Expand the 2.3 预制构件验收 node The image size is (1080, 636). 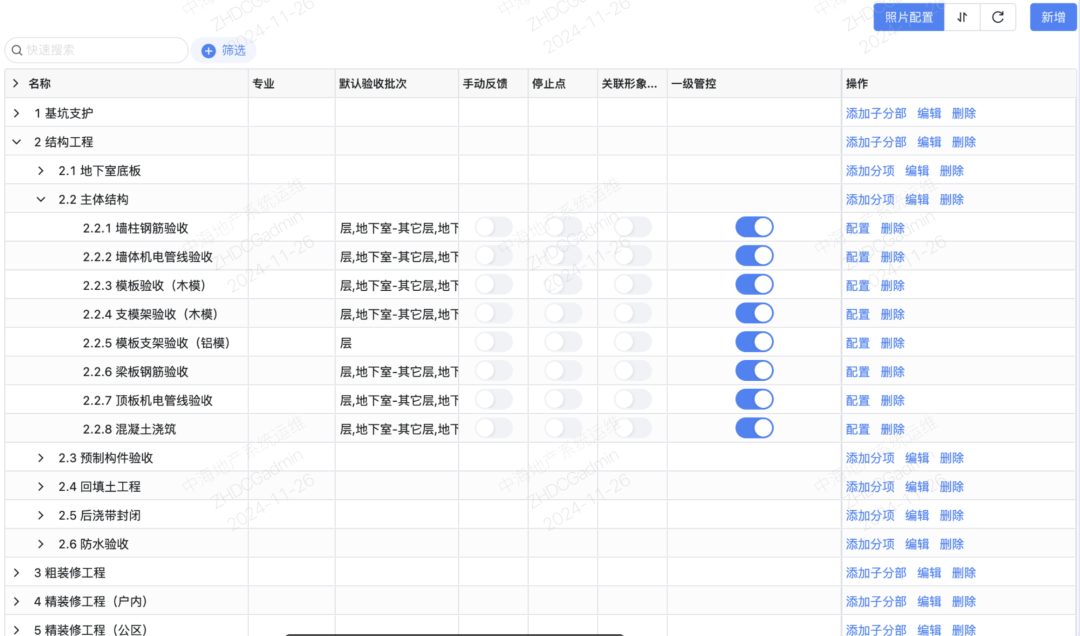pyautogui.click(x=42, y=457)
